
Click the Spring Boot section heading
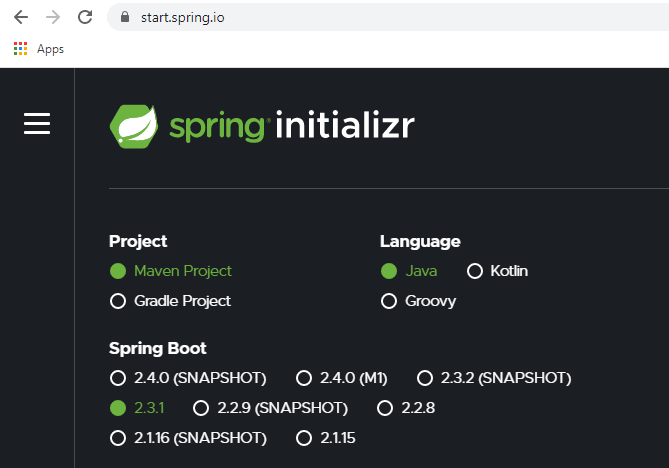coord(157,349)
